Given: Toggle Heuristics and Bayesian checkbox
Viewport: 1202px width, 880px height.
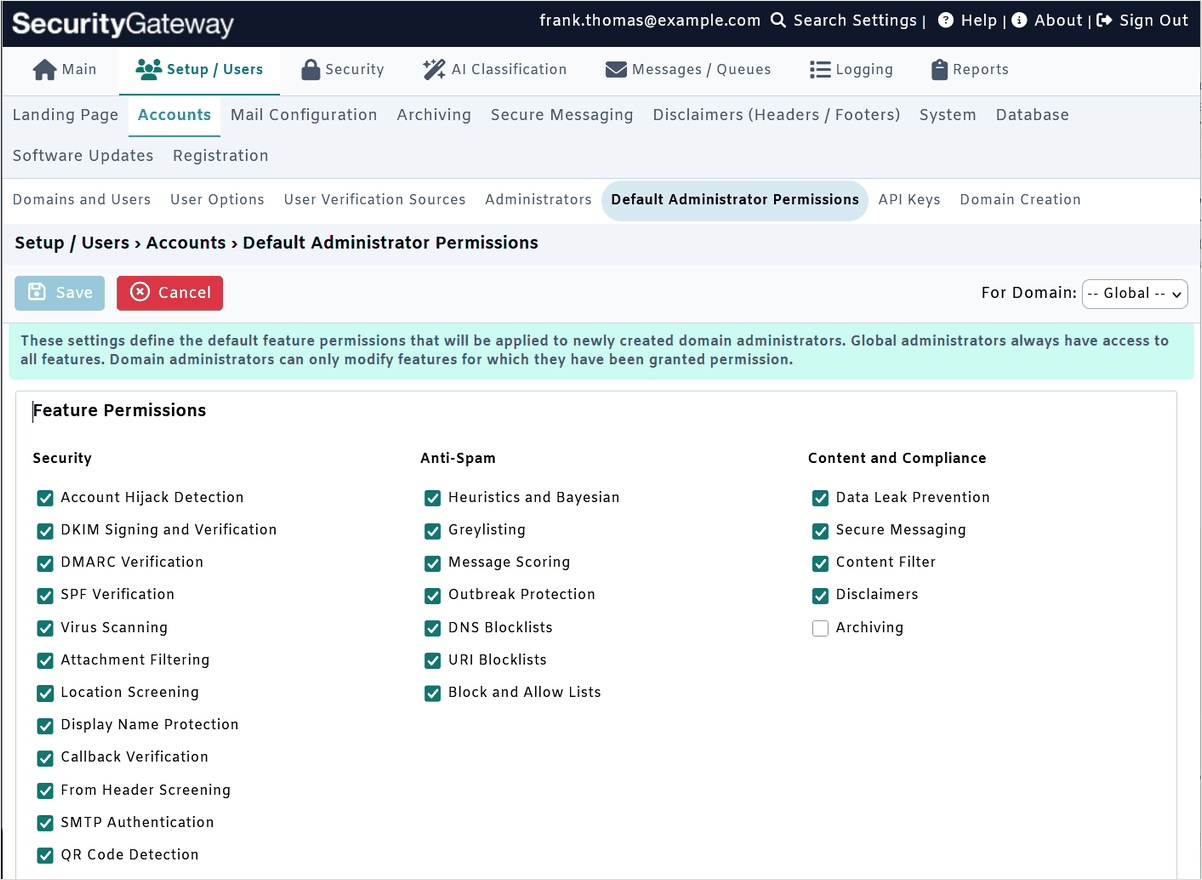Looking at the screenshot, I should pos(432,498).
